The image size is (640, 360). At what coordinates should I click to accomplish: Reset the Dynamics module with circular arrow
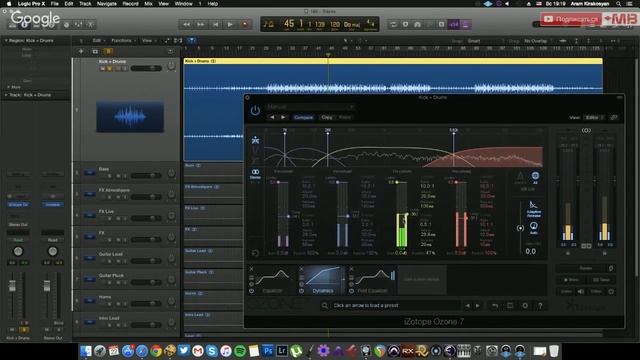coord(255,253)
